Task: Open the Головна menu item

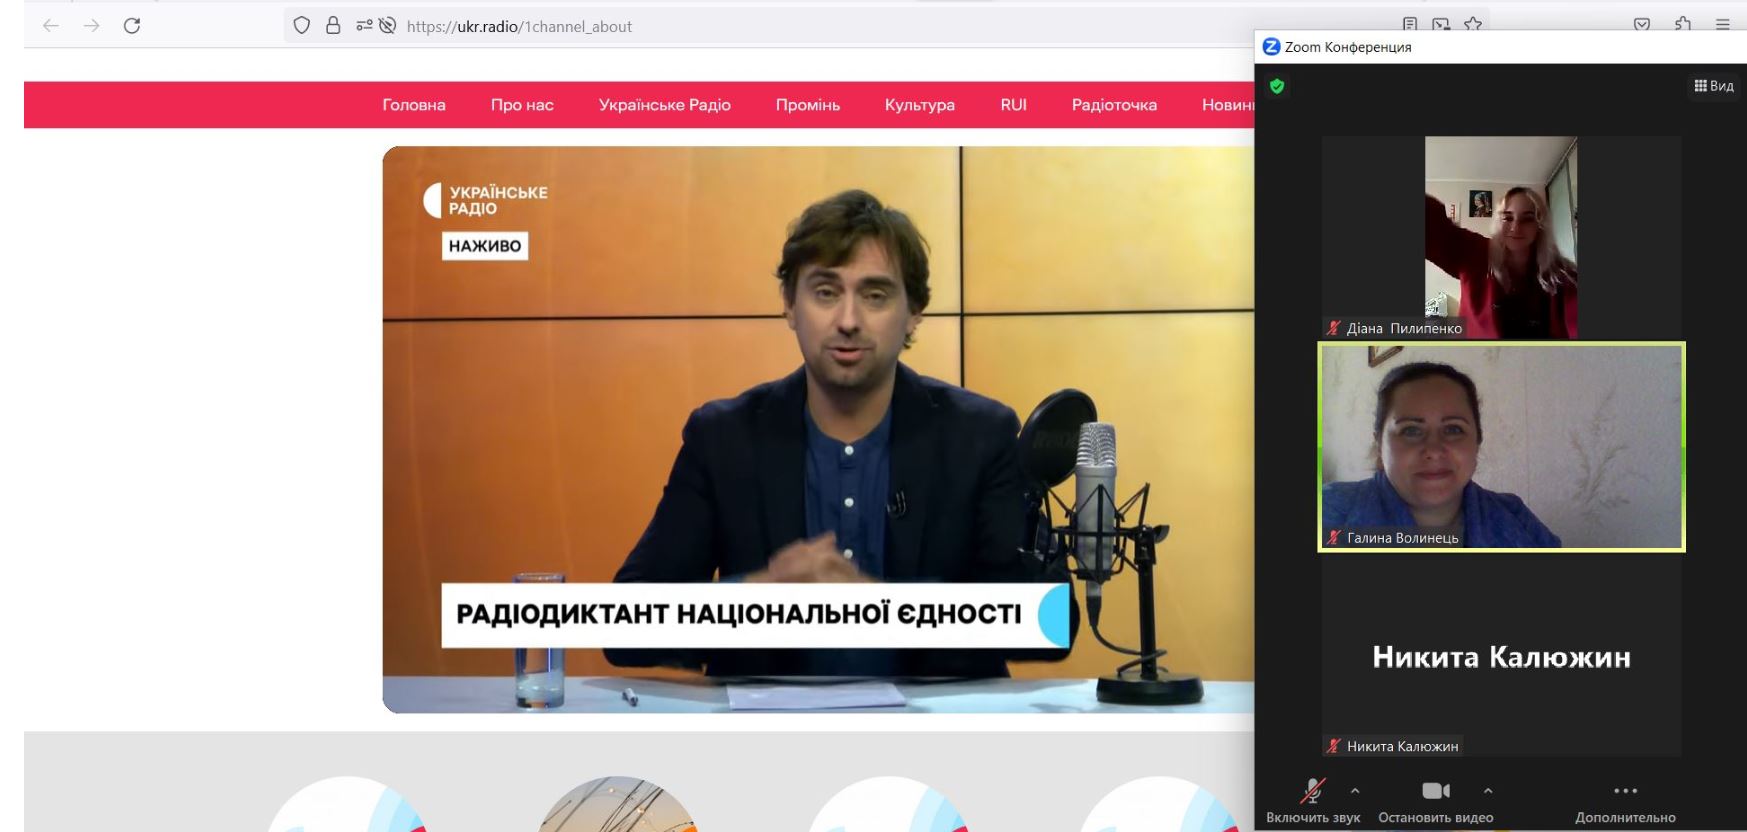Action: [x=413, y=105]
